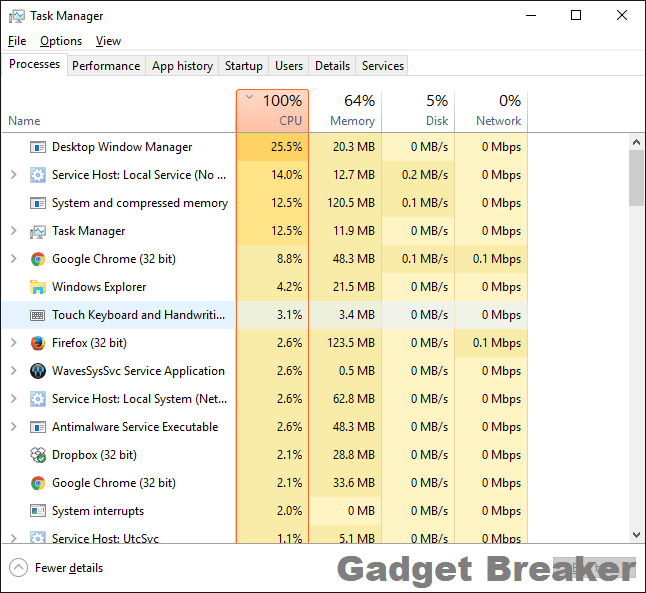Sort processes by Memory column header
This screenshot has height=593, width=646.
(x=345, y=110)
